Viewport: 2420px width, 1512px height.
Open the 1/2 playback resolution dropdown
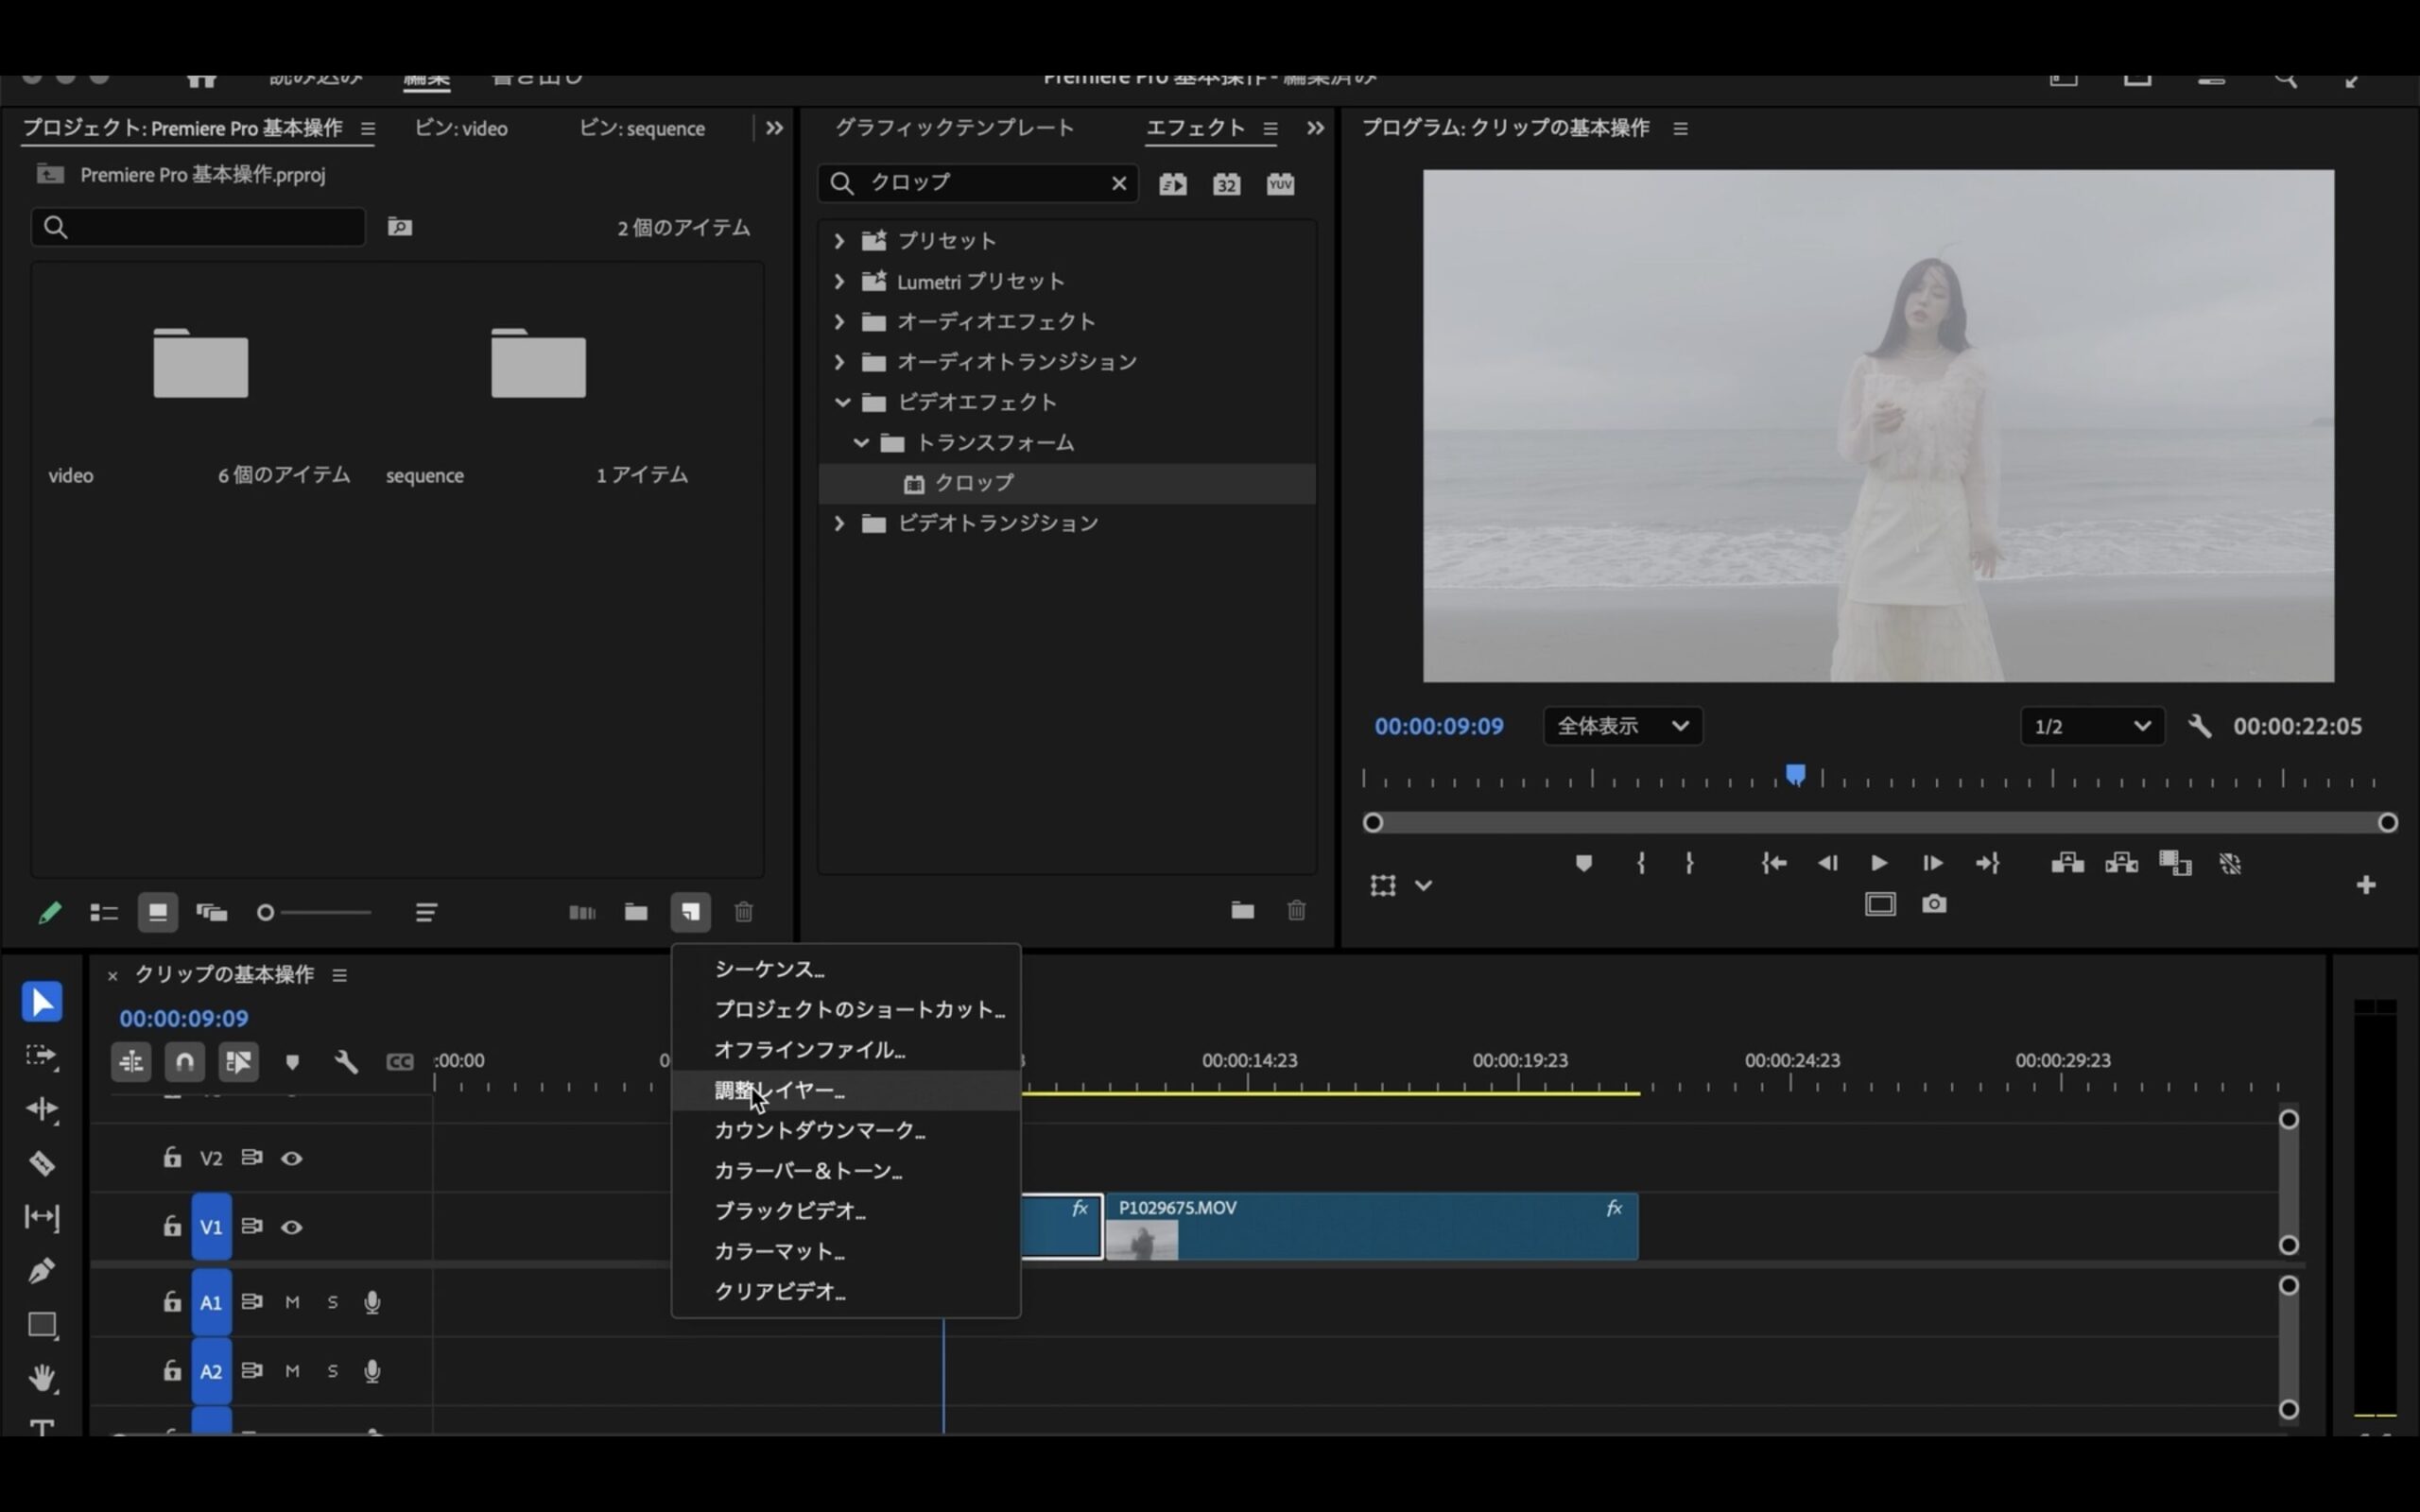coord(2092,726)
